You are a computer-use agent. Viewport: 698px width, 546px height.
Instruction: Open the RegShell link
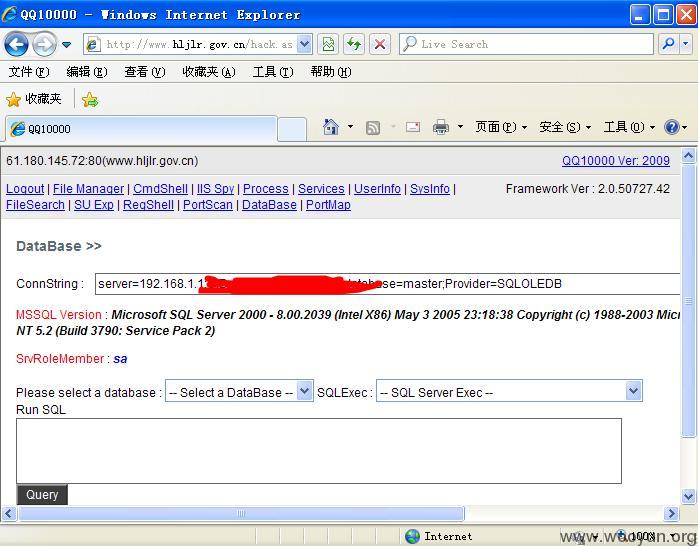point(148,205)
